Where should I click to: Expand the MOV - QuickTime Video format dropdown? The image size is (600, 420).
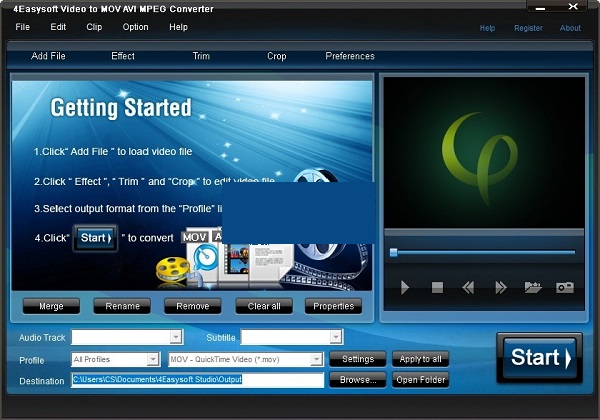pos(316,360)
